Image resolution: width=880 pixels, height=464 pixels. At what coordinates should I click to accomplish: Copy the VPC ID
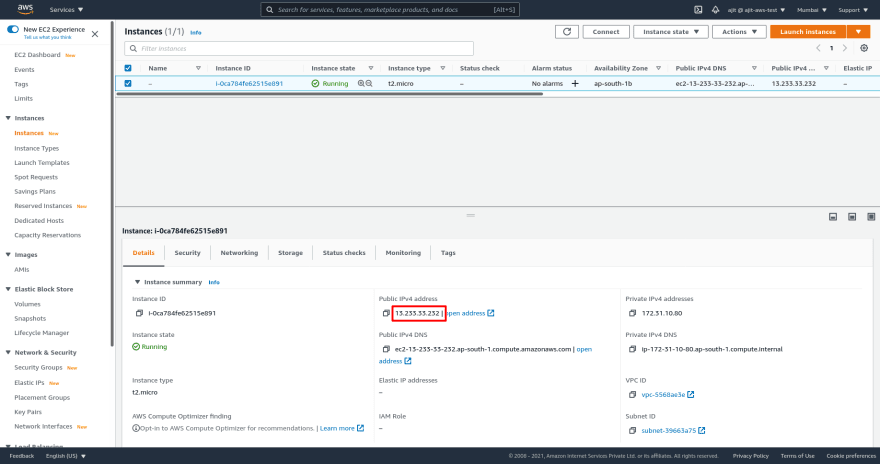pos(632,394)
